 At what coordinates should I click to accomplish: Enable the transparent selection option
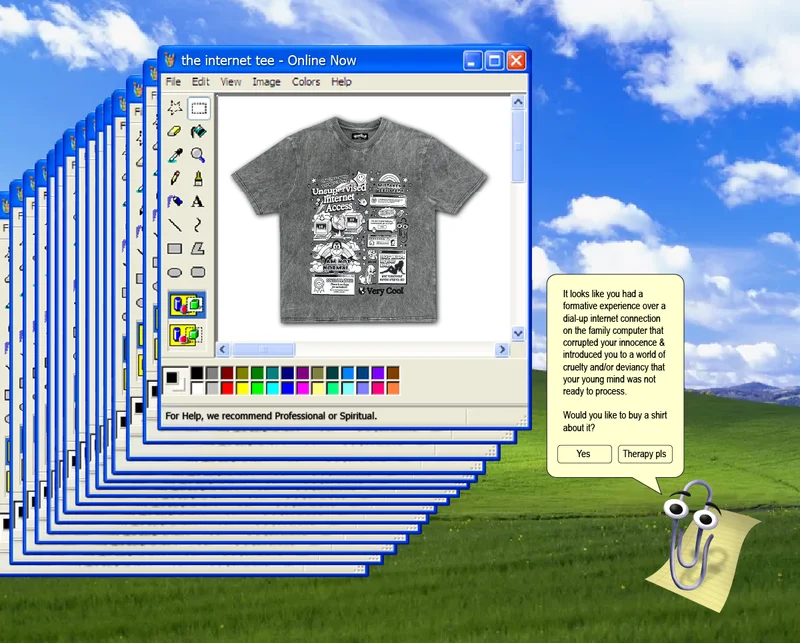click(187, 335)
